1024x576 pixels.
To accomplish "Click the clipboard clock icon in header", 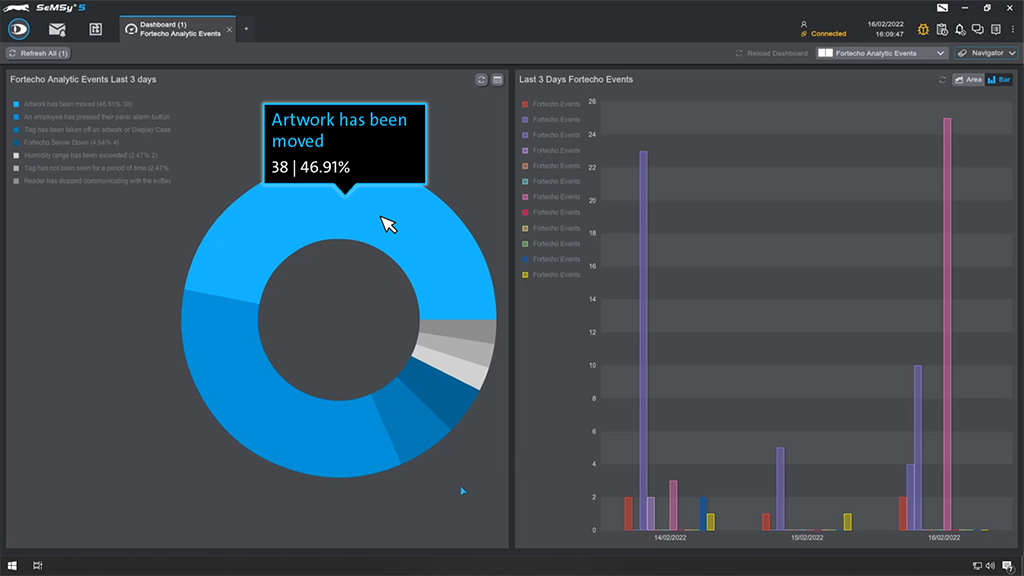I will pos(942,29).
